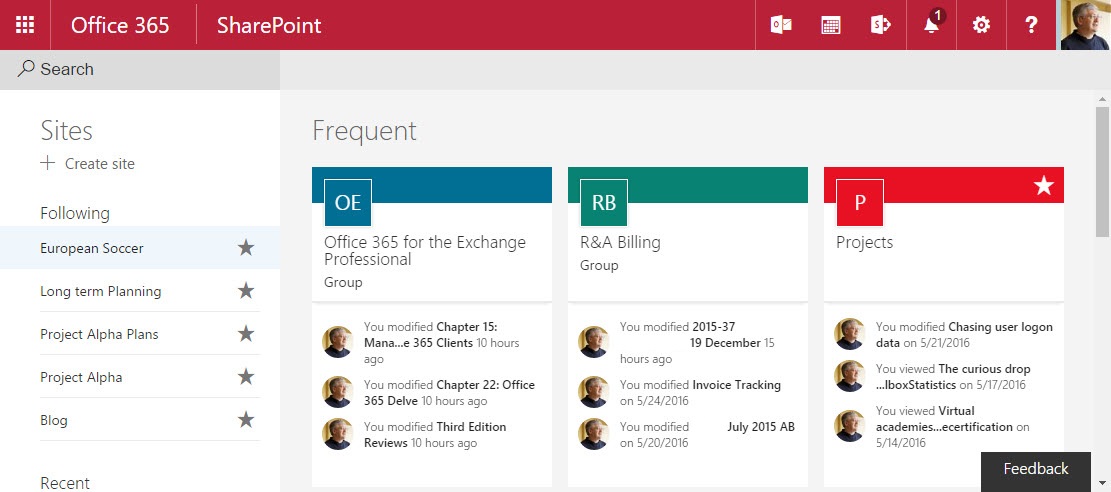Click the SharePoint icon in top bar
This screenshot has height=492, width=1111.
881,25
